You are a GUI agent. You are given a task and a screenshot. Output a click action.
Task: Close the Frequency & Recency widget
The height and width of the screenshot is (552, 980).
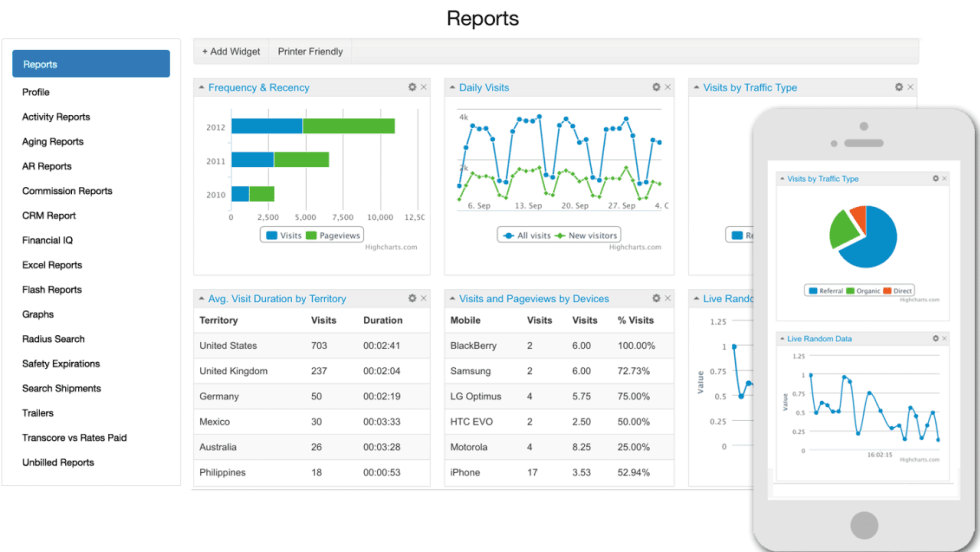pos(423,87)
